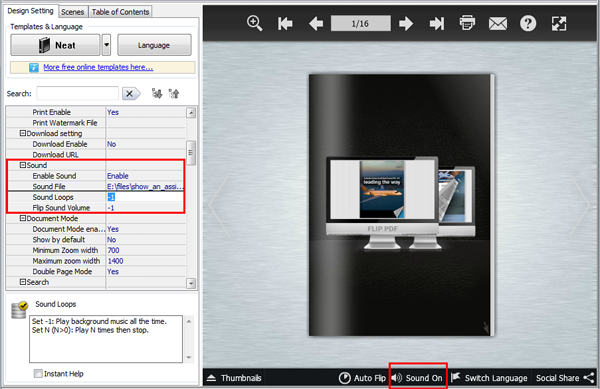Select Download URL row
The height and width of the screenshot is (389, 600).
(96, 155)
